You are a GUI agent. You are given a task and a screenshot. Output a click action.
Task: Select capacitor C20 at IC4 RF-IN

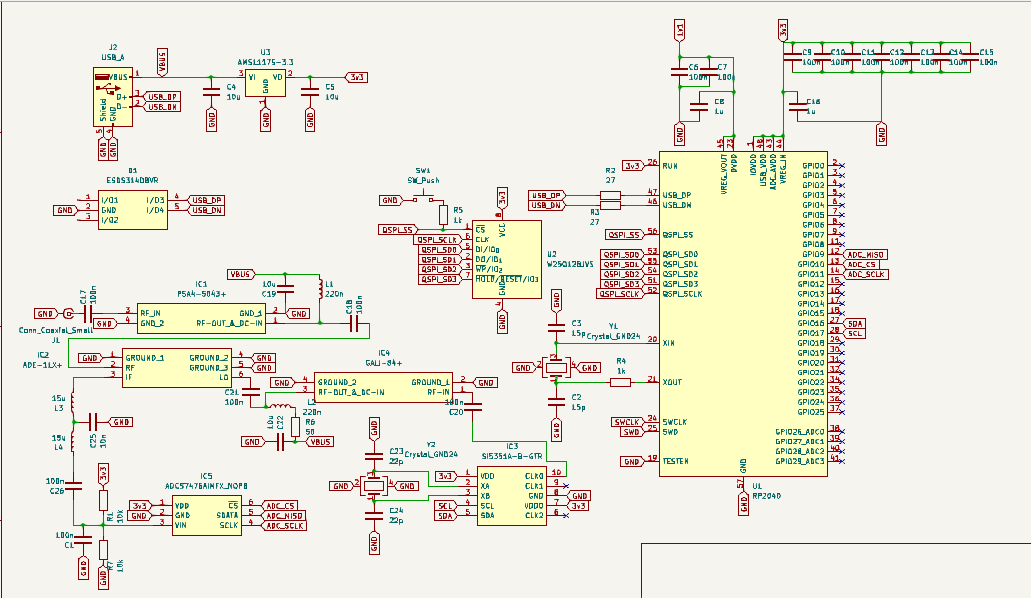coord(472,407)
